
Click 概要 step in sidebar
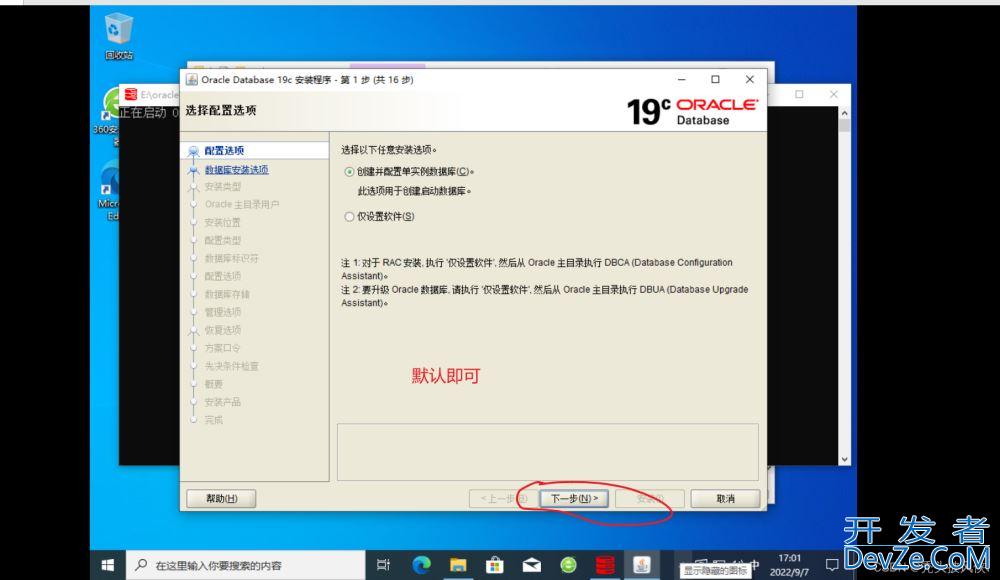pos(214,384)
